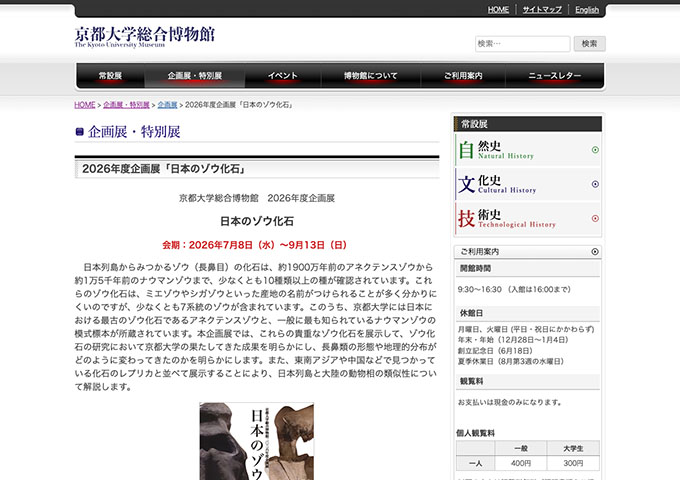
Task: Open the 自然史 Natural History banner
Action: pos(528,150)
